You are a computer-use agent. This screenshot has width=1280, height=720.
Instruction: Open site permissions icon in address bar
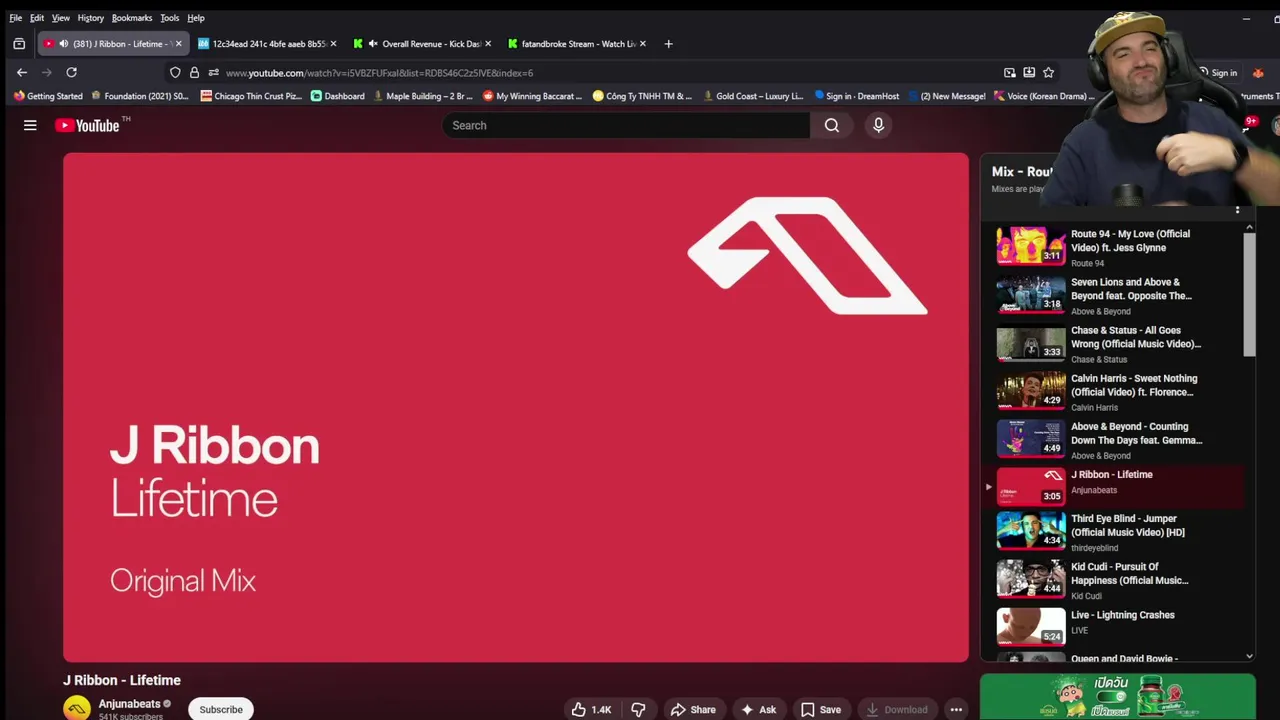point(213,72)
